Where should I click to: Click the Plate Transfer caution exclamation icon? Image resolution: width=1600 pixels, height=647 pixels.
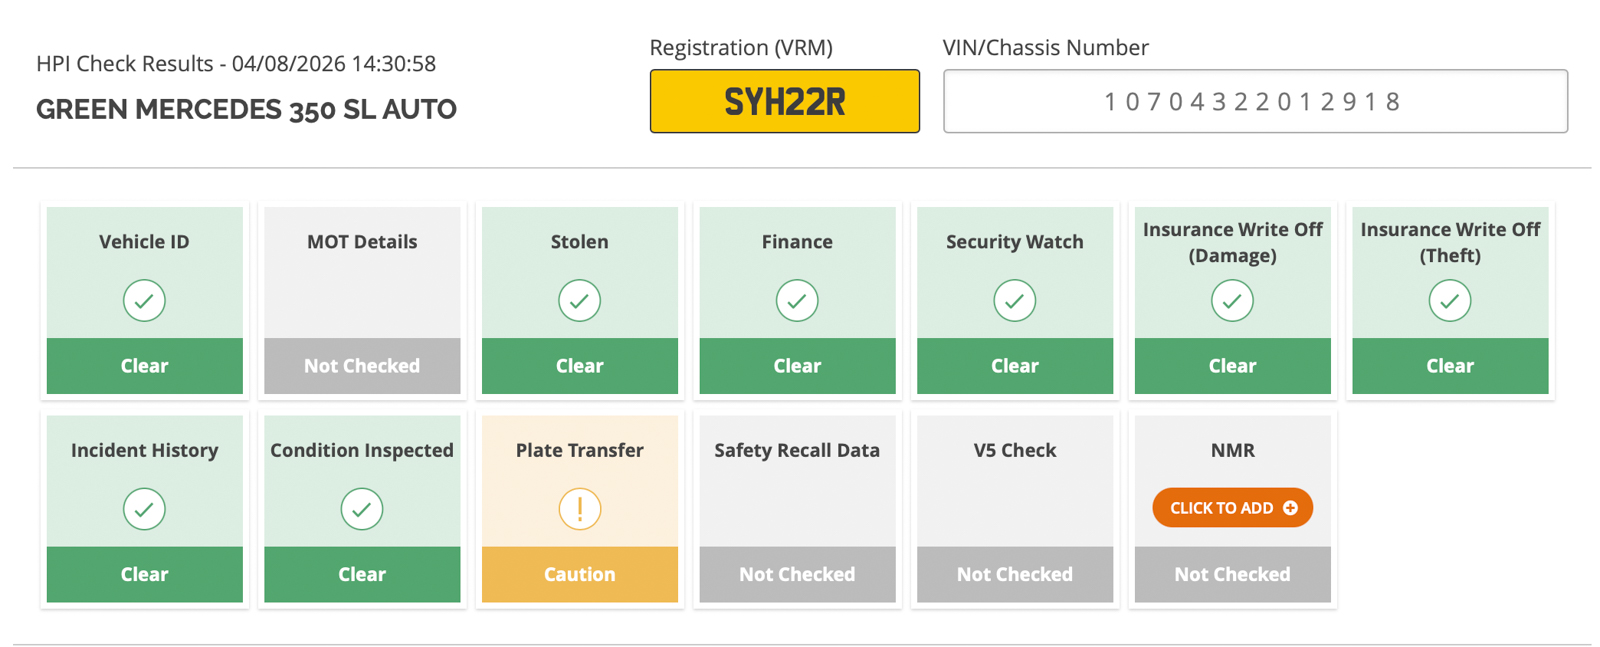point(579,509)
